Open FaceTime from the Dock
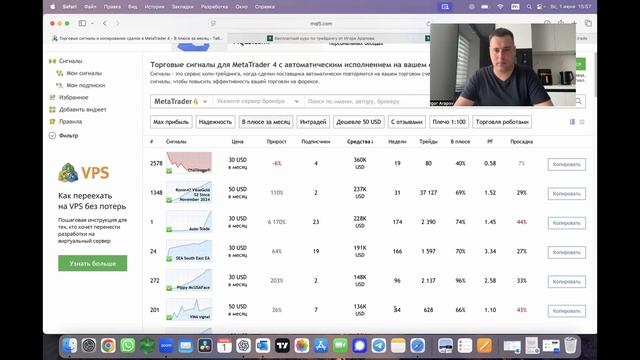The height and width of the screenshot is (360, 640). pos(340,346)
